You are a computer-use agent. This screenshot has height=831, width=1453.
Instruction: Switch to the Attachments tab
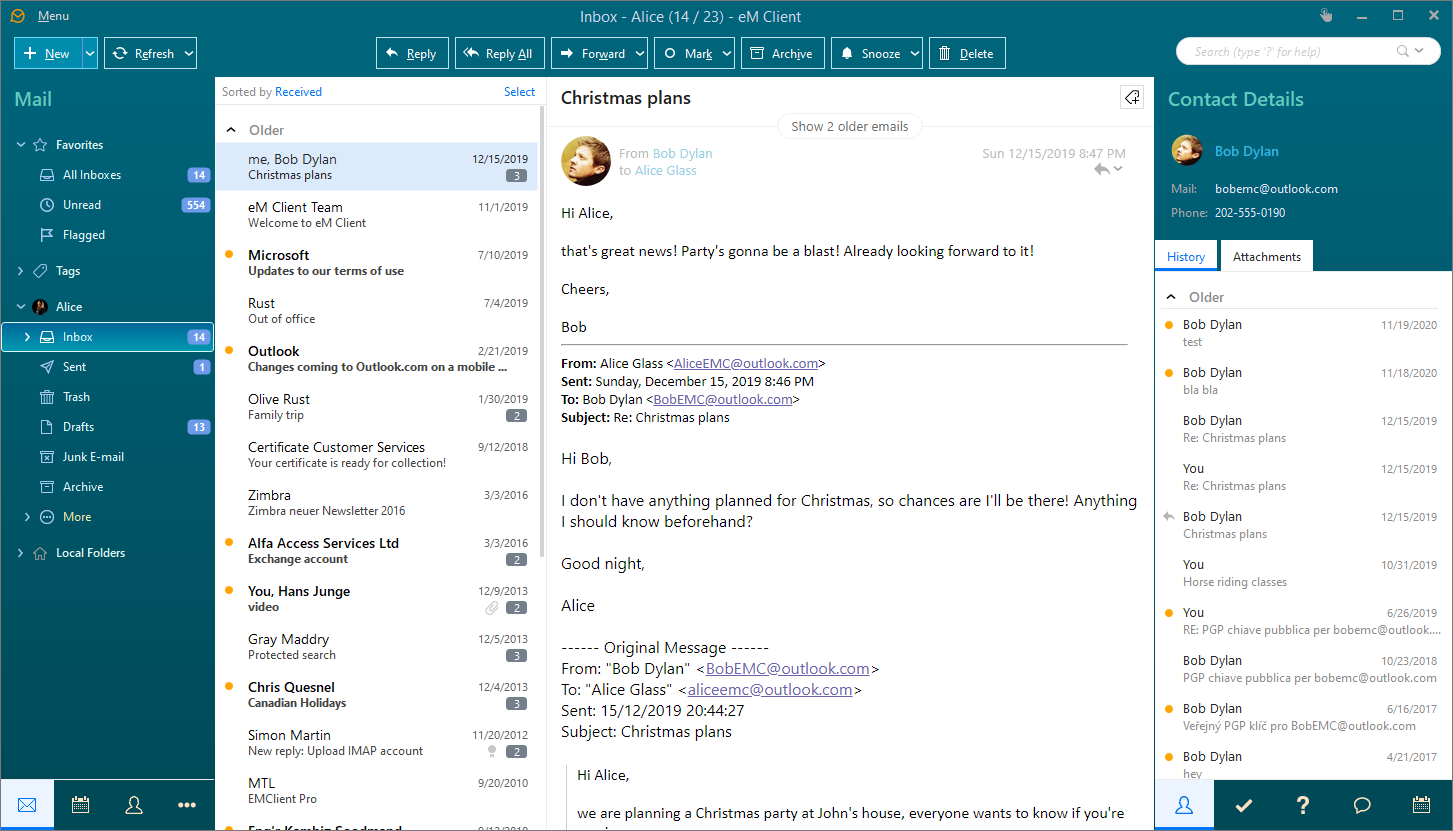pyautogui.click(x=1266, y=257)
